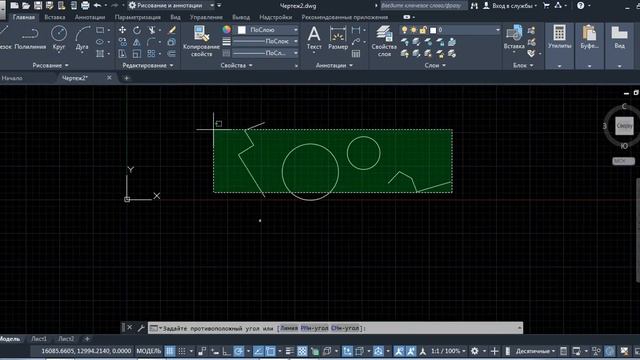Click Match Properties (Копирование свойств)
This screenshot has width=640, height=360.
pyautogui.click(x=201, y=41)
